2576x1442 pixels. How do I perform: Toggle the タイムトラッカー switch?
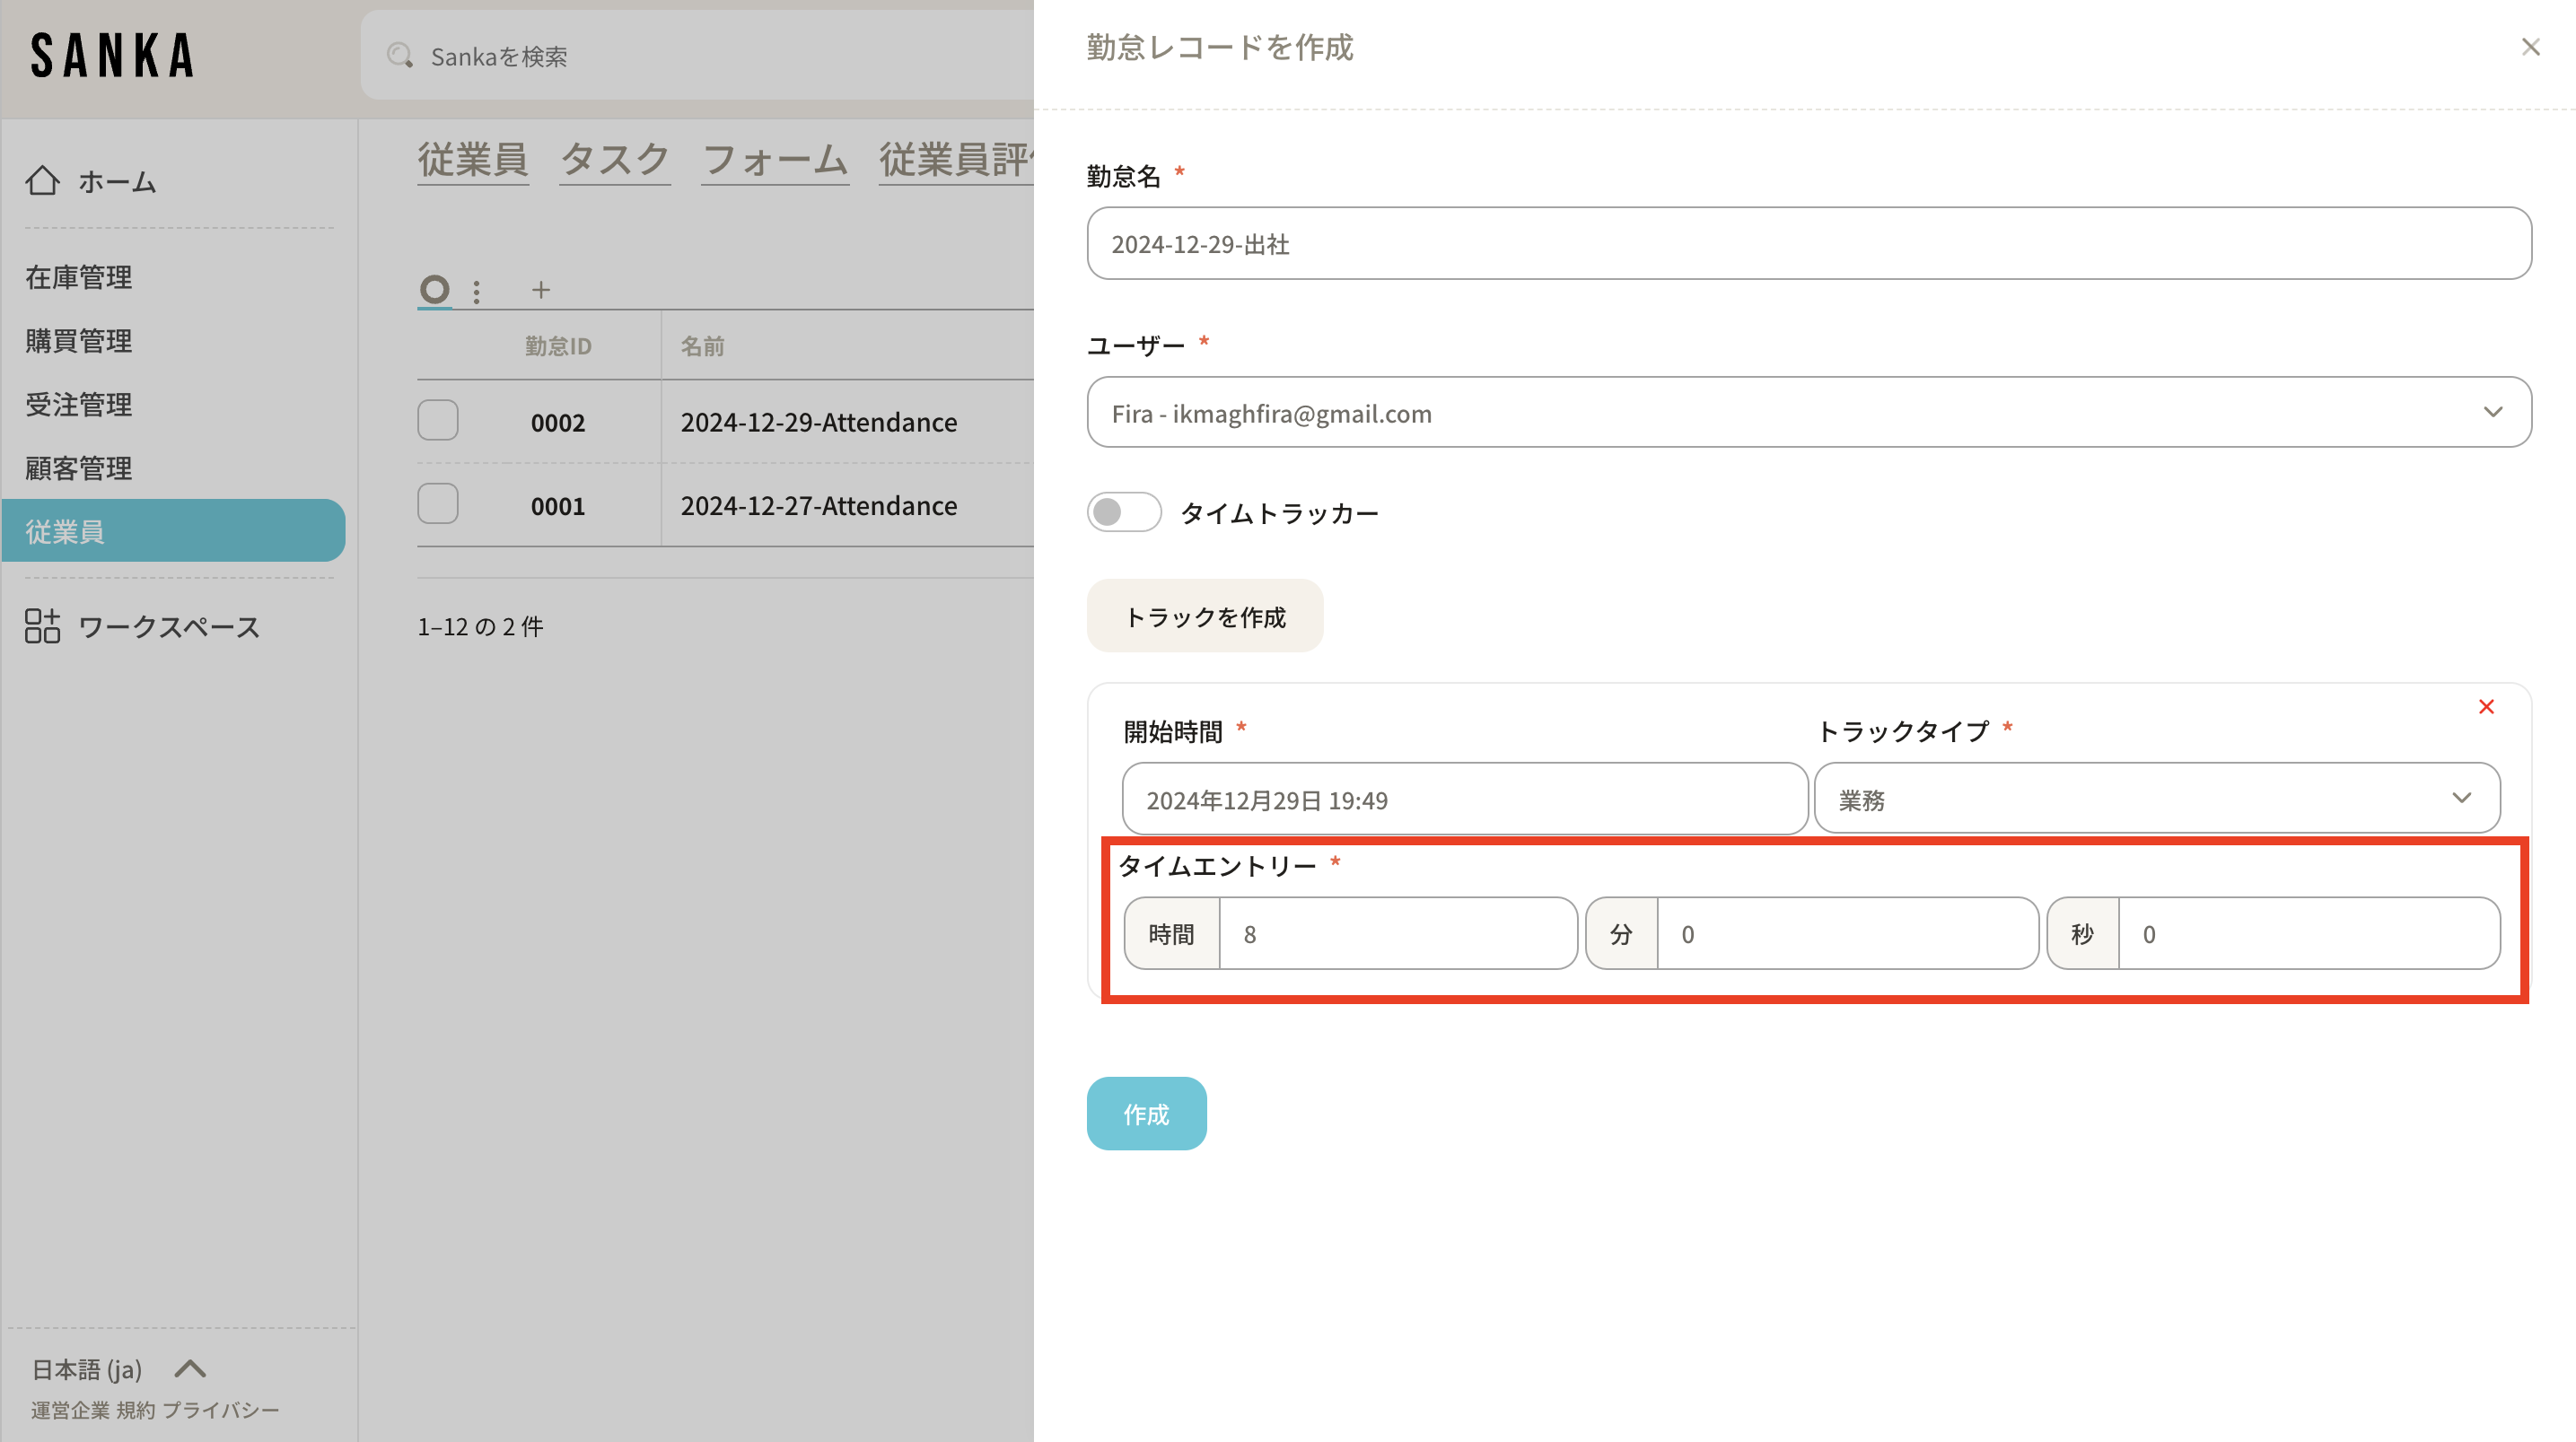coord(1123,512)
